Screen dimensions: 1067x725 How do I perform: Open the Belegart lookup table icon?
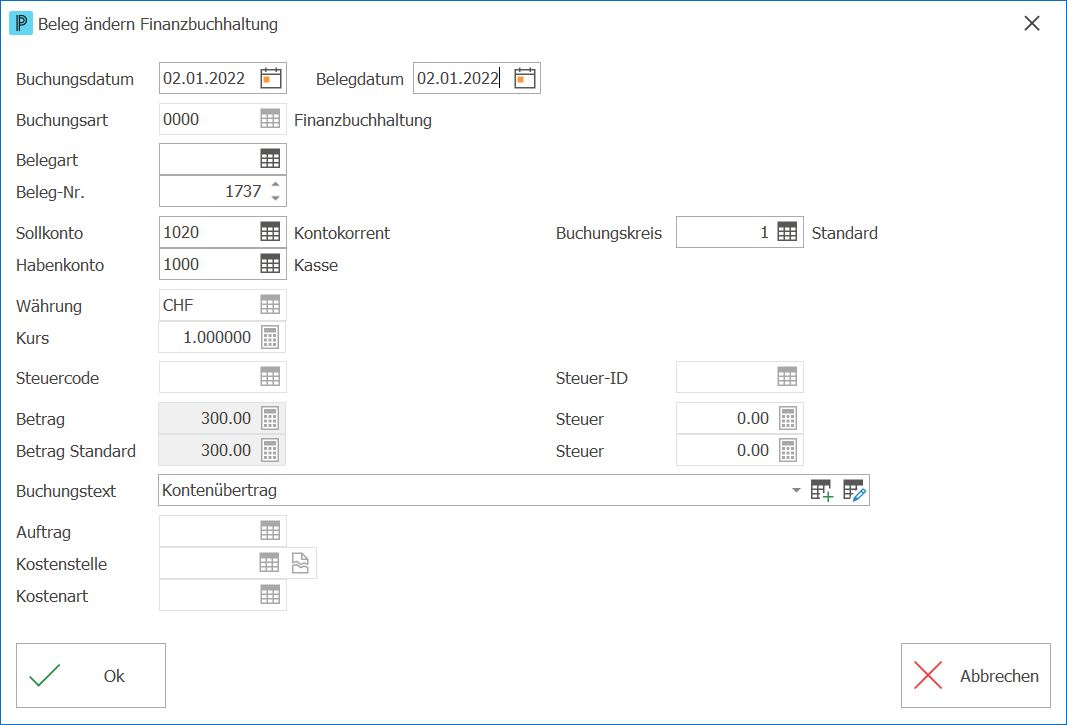point(270,159)
